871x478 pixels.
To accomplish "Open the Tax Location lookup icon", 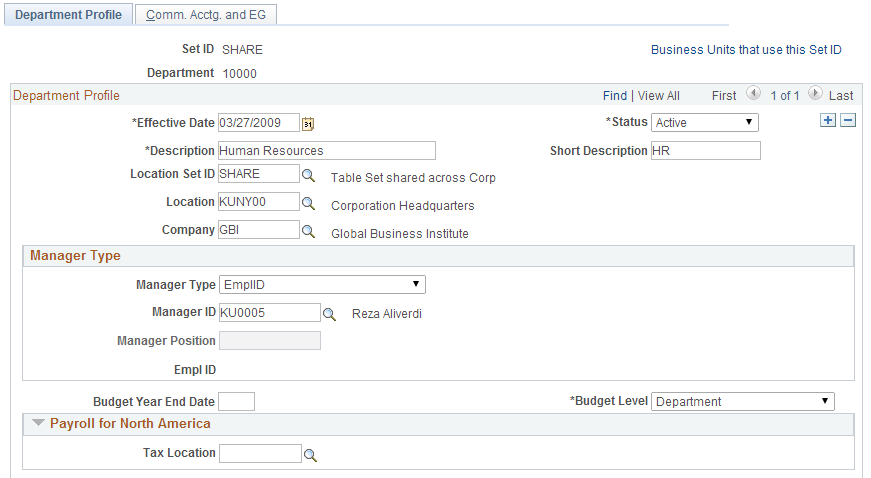I will 311,455.
